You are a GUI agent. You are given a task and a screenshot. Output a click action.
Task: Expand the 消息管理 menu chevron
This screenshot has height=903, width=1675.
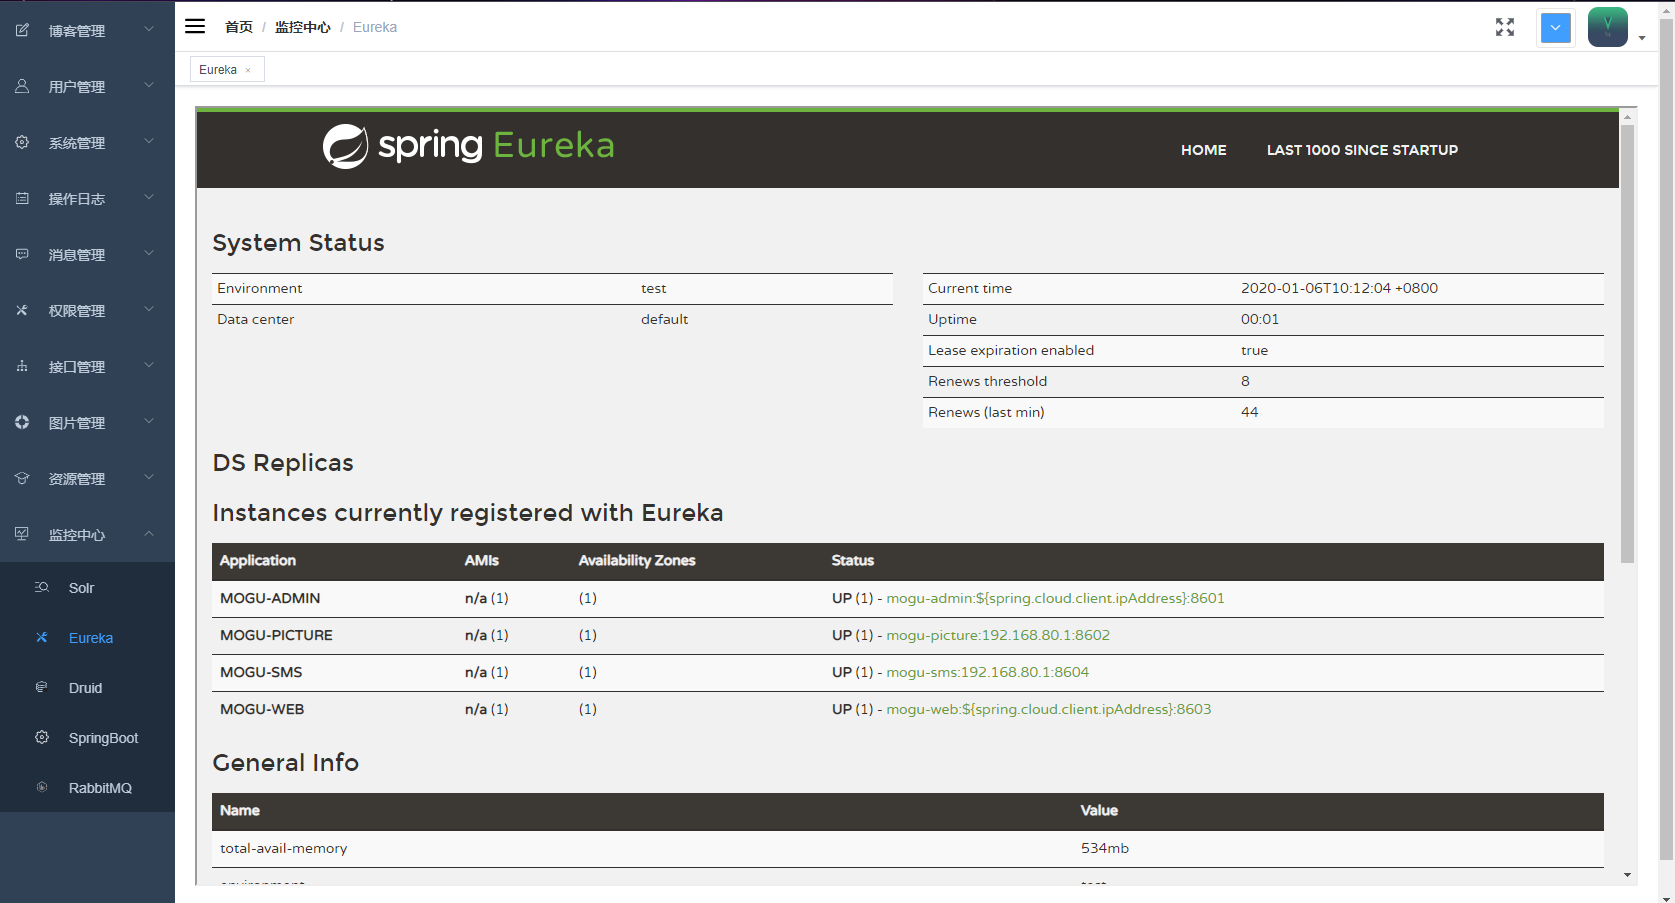(x=149, y=254)
